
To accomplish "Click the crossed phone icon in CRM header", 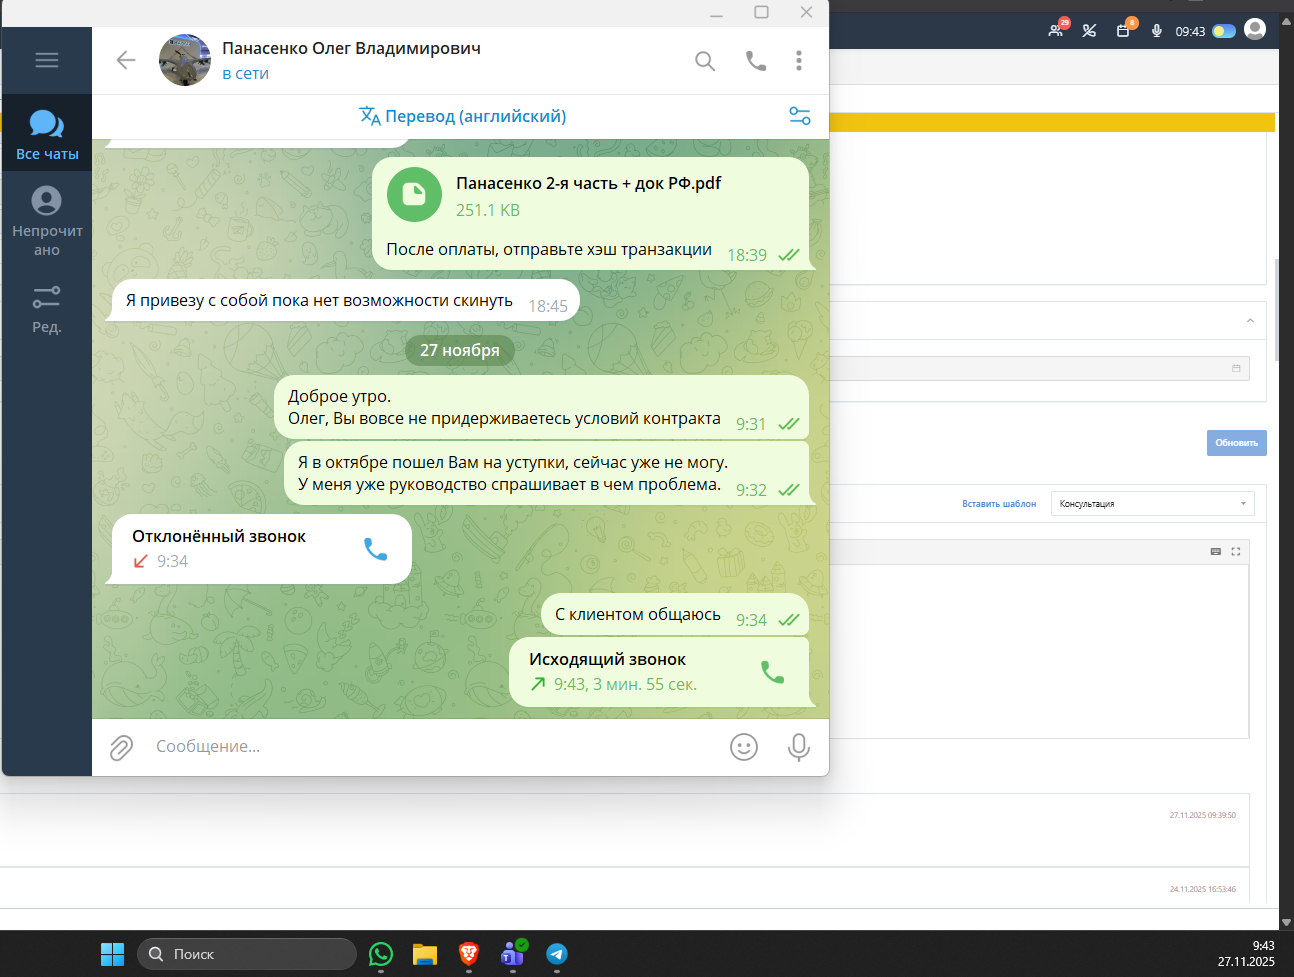I will pos(1089,31).
